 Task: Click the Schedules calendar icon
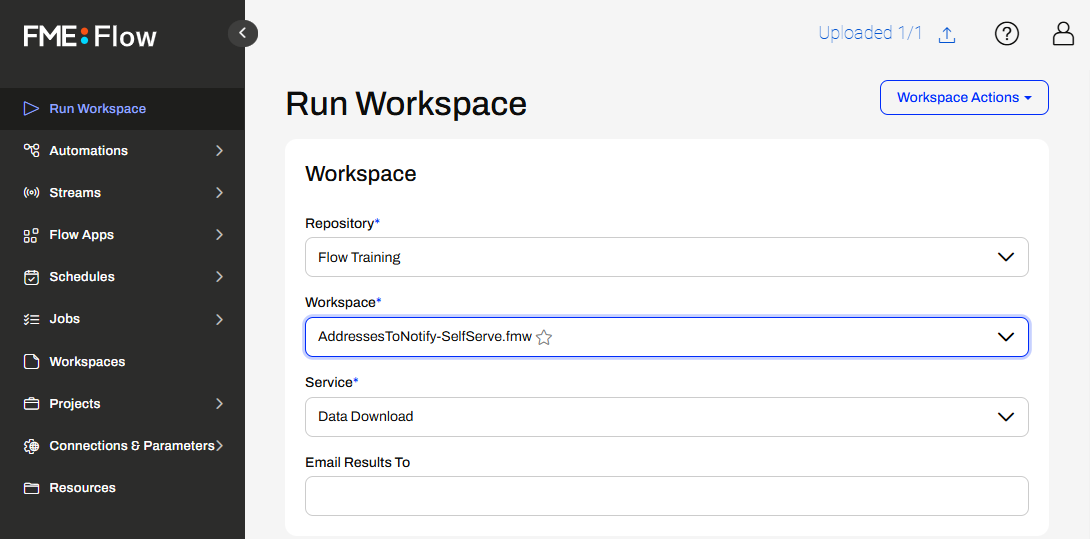31,277
